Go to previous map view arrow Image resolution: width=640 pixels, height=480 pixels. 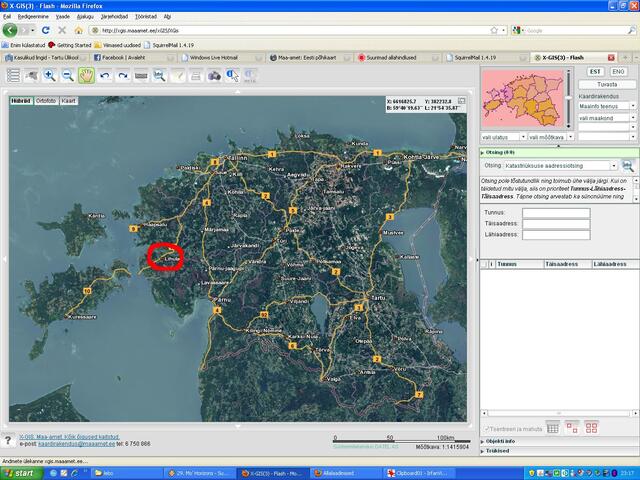click(x=105, y=76)
